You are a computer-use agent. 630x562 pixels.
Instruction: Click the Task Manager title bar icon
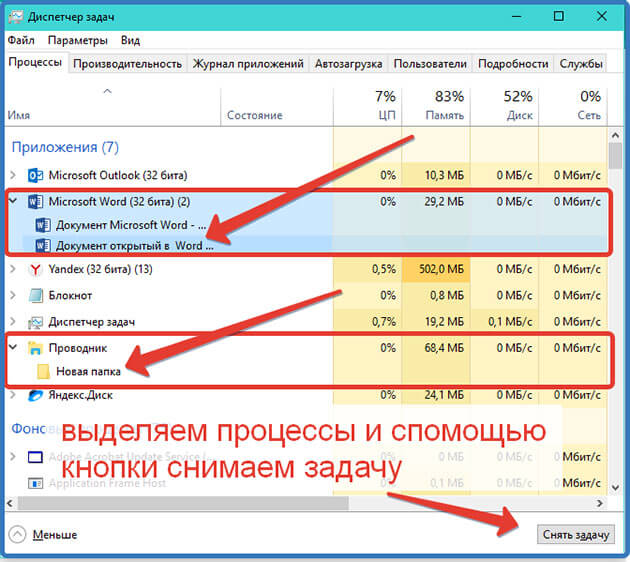click(16, 17)
